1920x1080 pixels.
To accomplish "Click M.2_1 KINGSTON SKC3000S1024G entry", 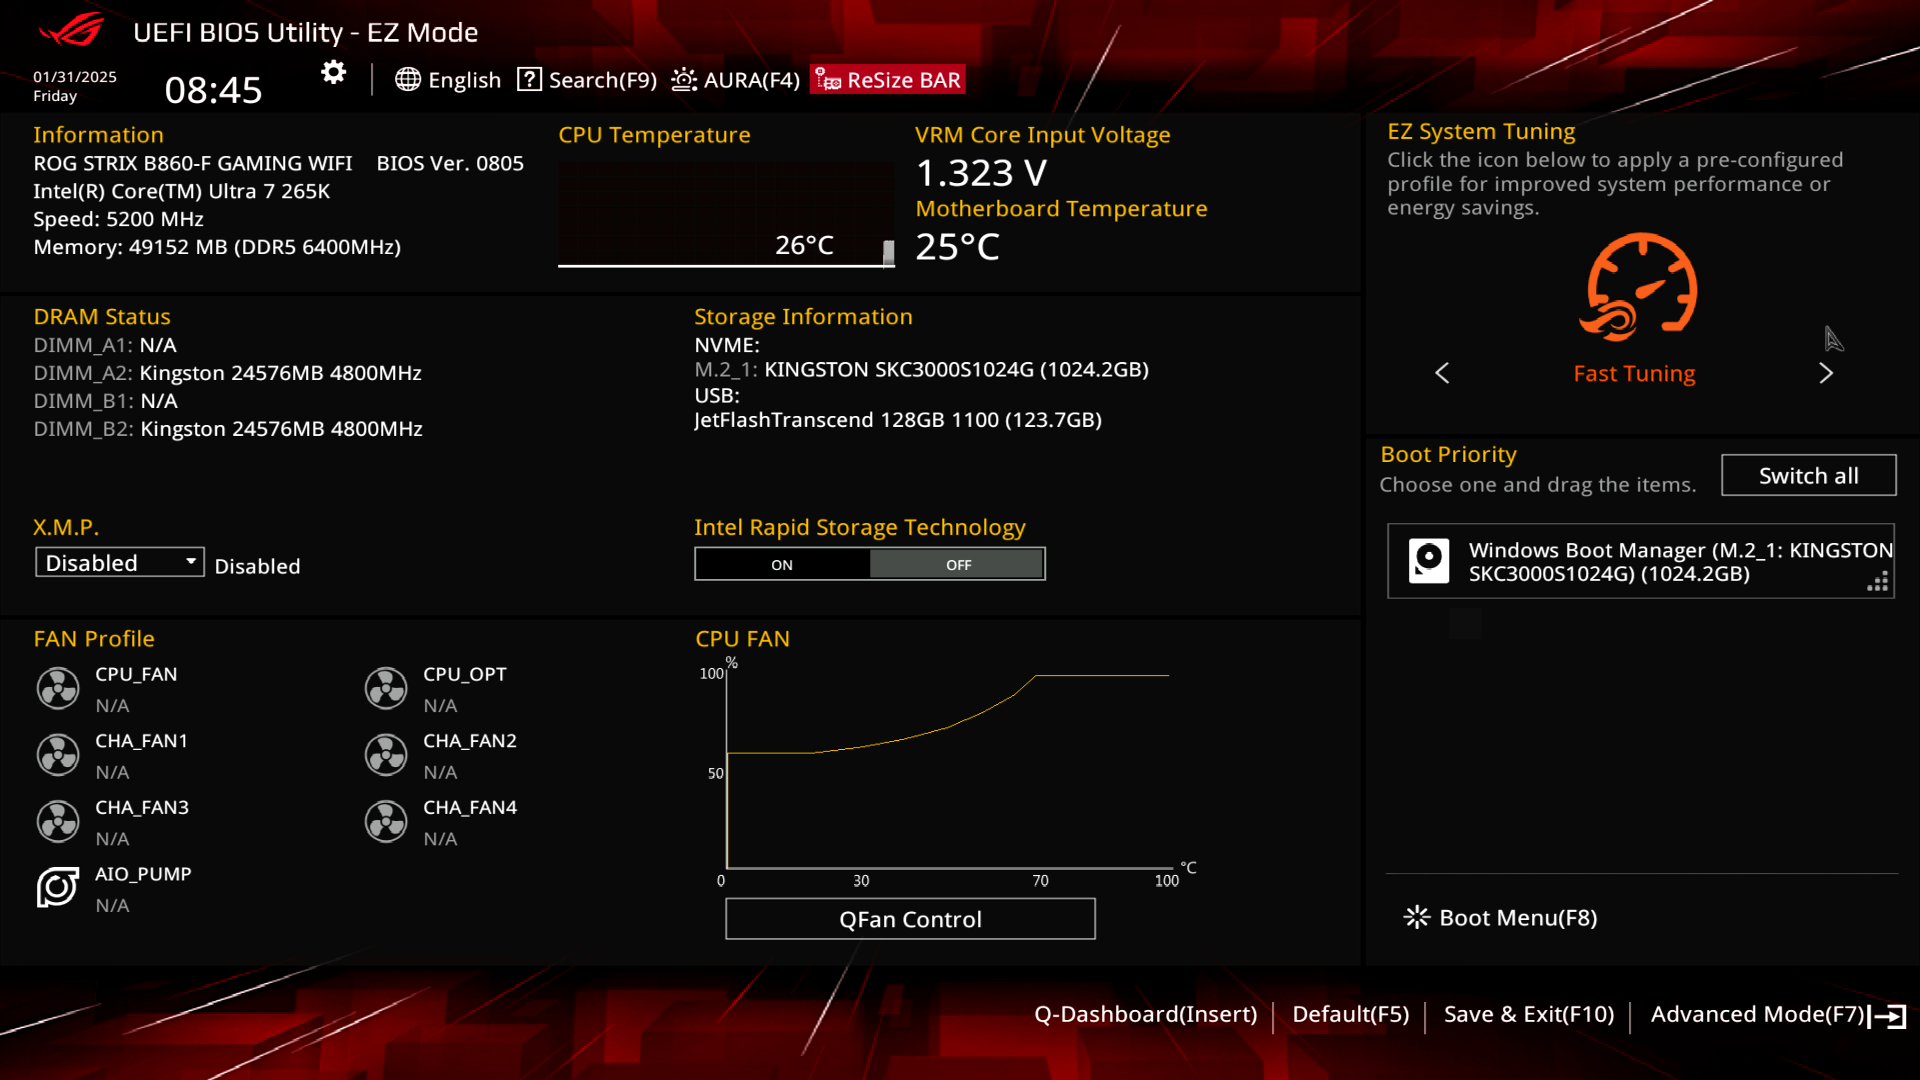I will (921, 369).
